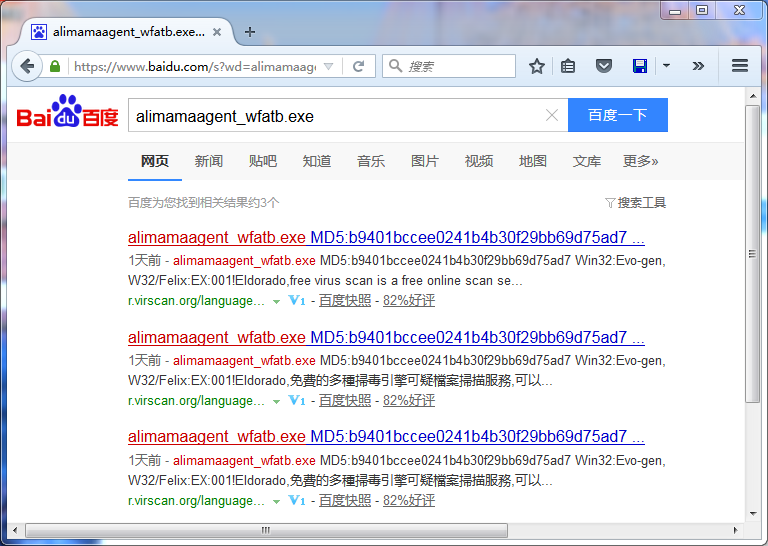Open a new tab with plus button
Image resolution: width=768 pixels, height=546 pixels.
pos(250,32)
